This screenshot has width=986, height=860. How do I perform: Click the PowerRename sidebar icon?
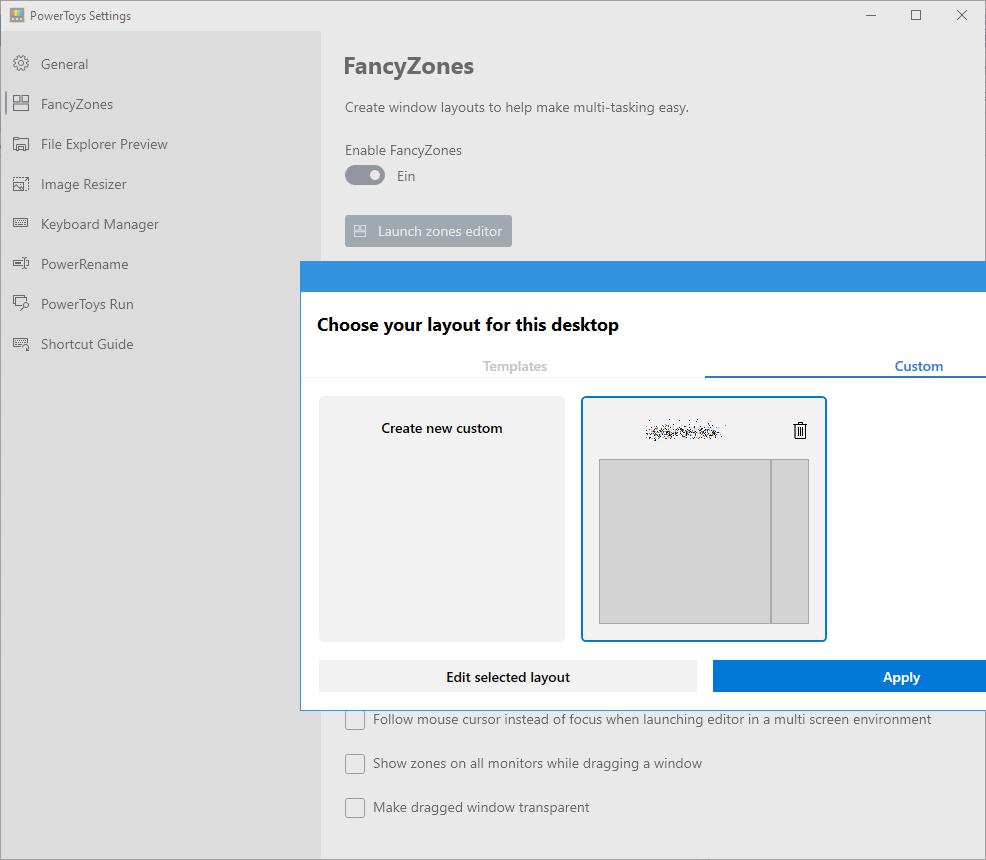coord(21,263)
